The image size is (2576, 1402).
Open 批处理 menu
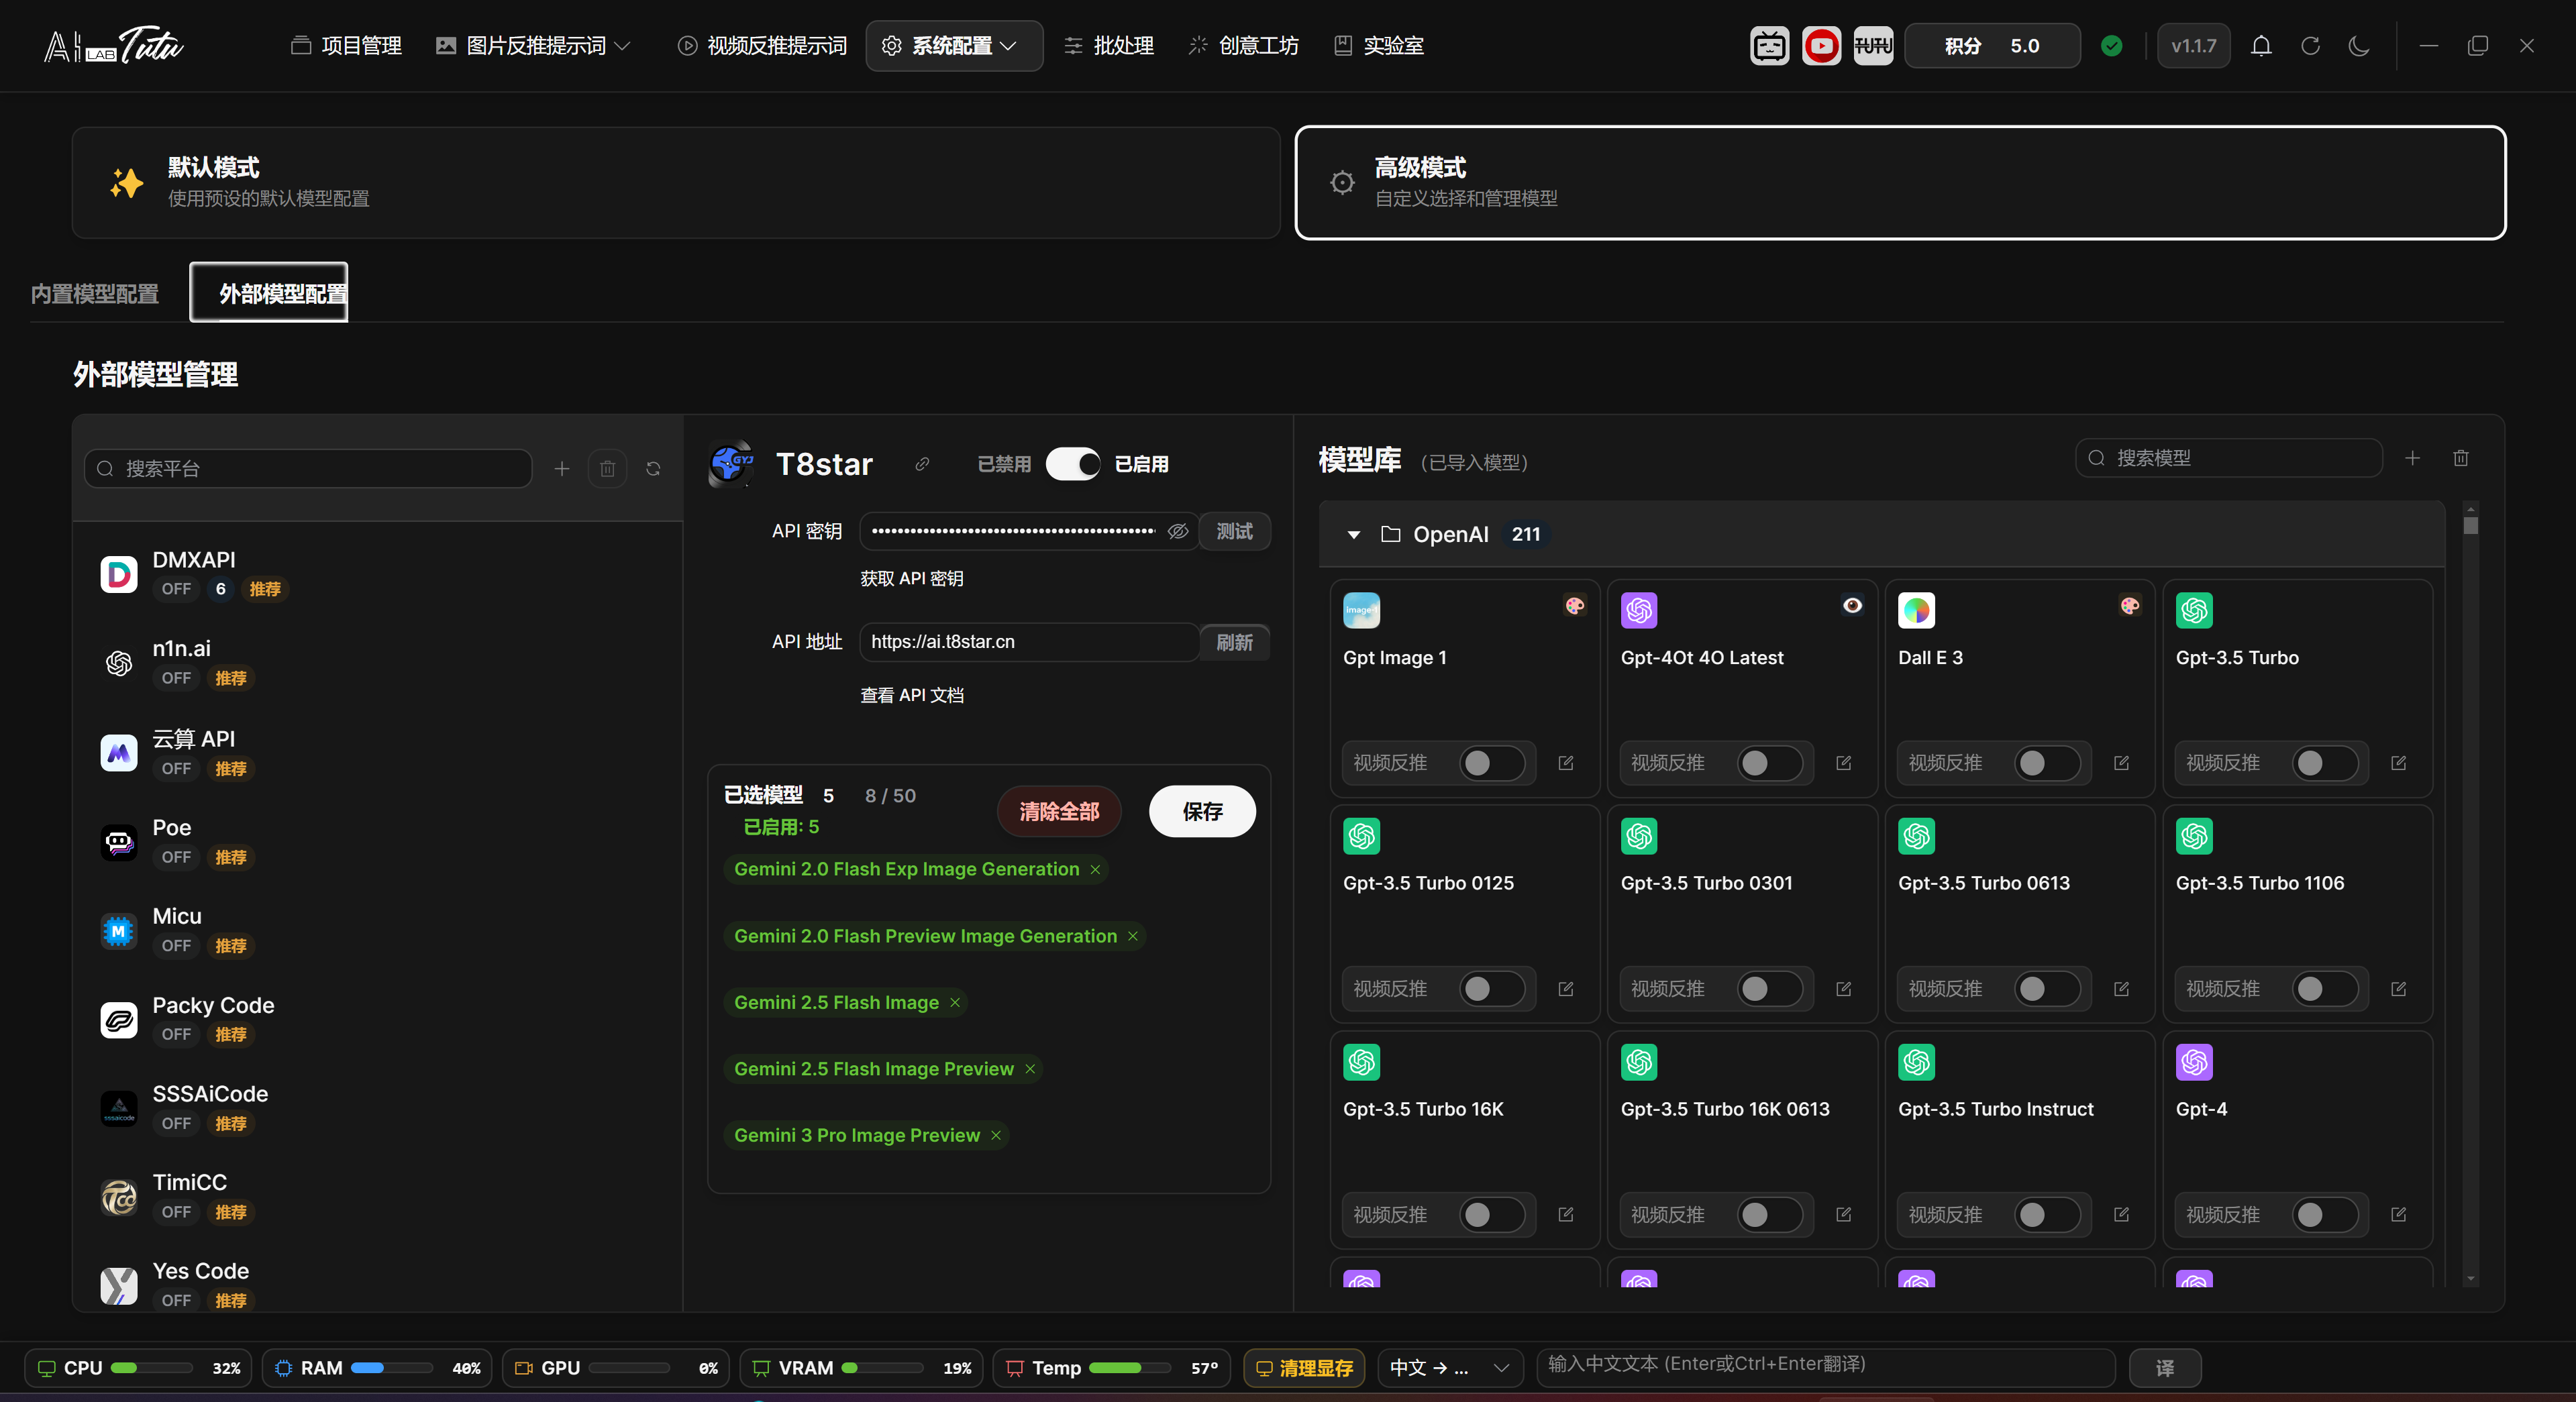pyautogui.click(x=1109, y=46)
